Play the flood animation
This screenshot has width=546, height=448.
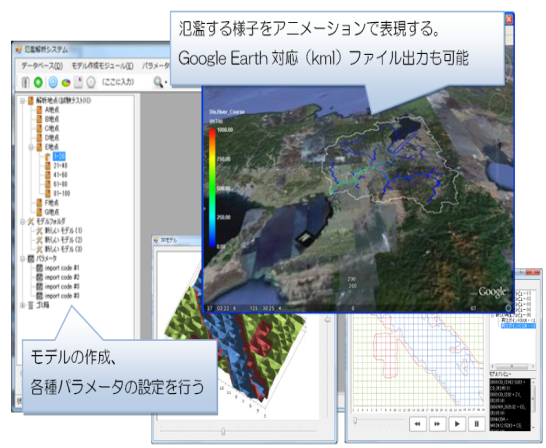pos(457,424)
